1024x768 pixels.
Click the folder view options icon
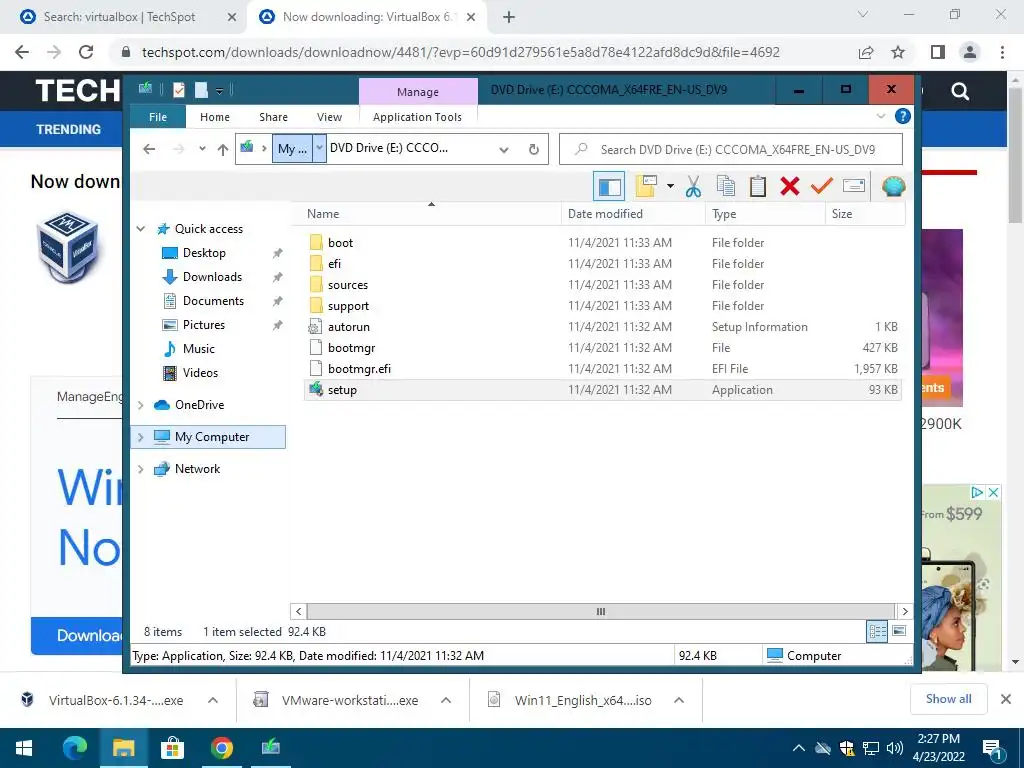(646, 186)
